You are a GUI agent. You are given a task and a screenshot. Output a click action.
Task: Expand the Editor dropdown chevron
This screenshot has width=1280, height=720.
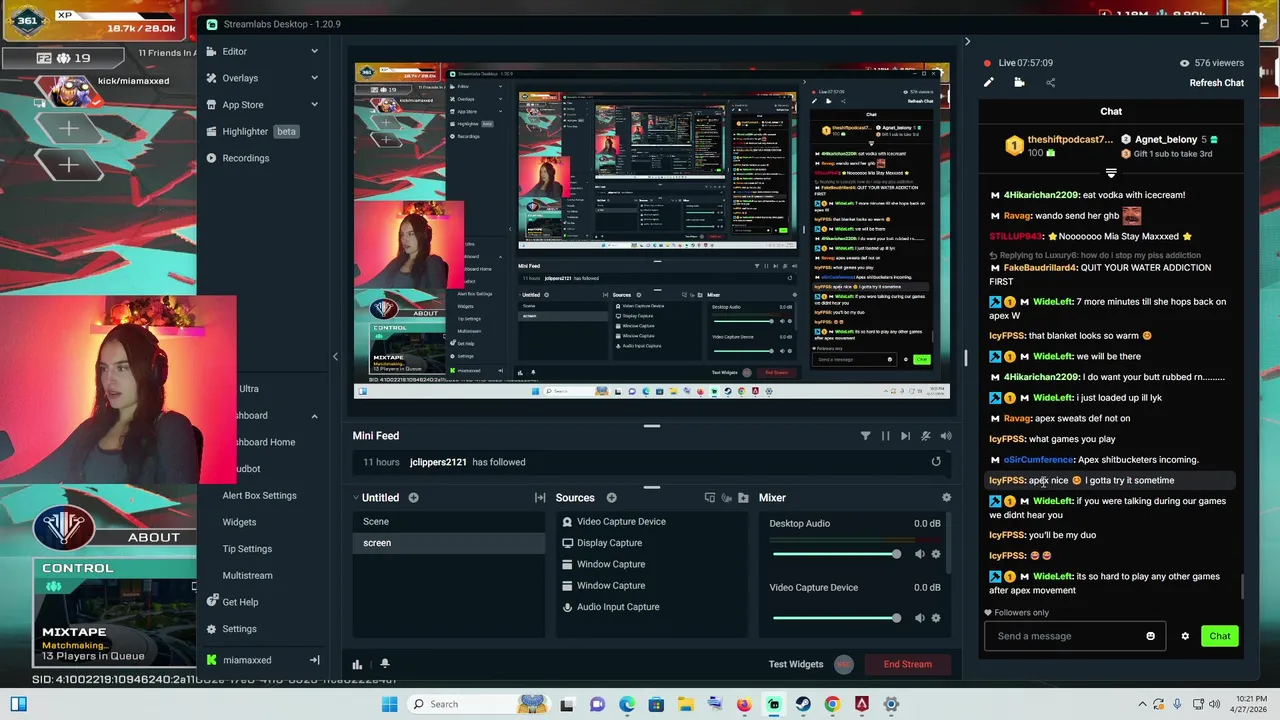pos(314,51)
